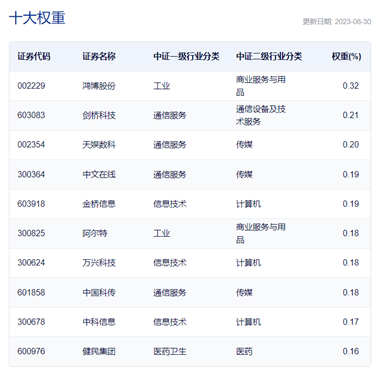Select security code 300624
The width and height of the screenshot is (380, 381).
pos(31,263)
